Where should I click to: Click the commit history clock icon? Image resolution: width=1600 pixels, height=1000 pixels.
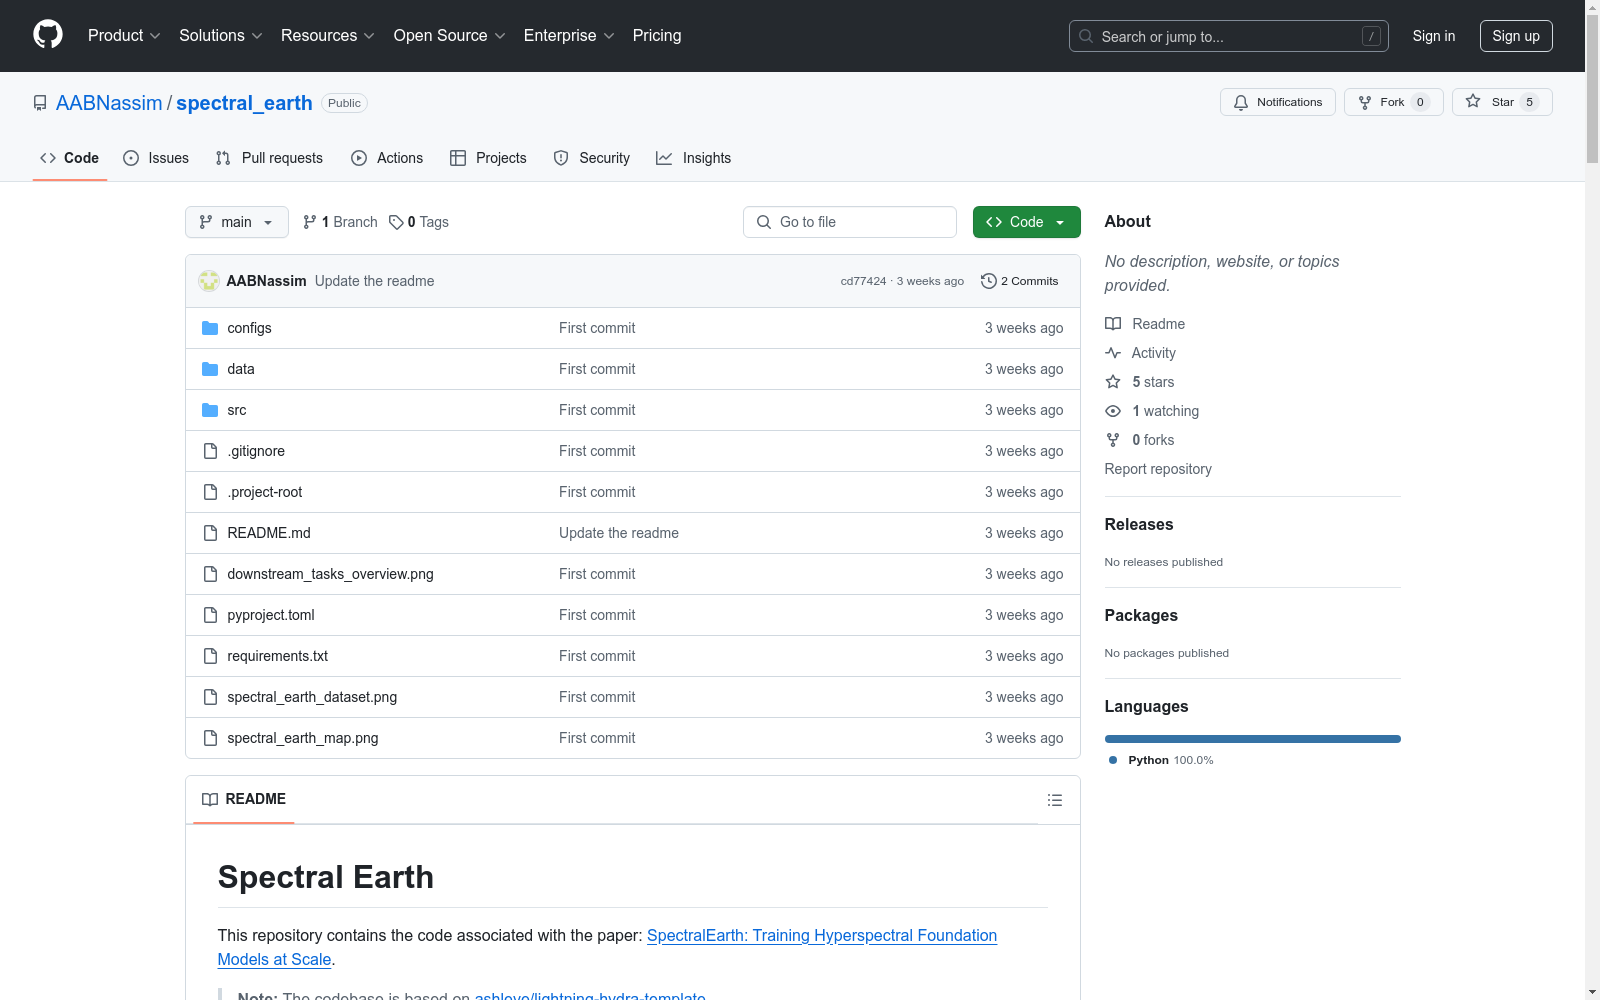(988, 281)
